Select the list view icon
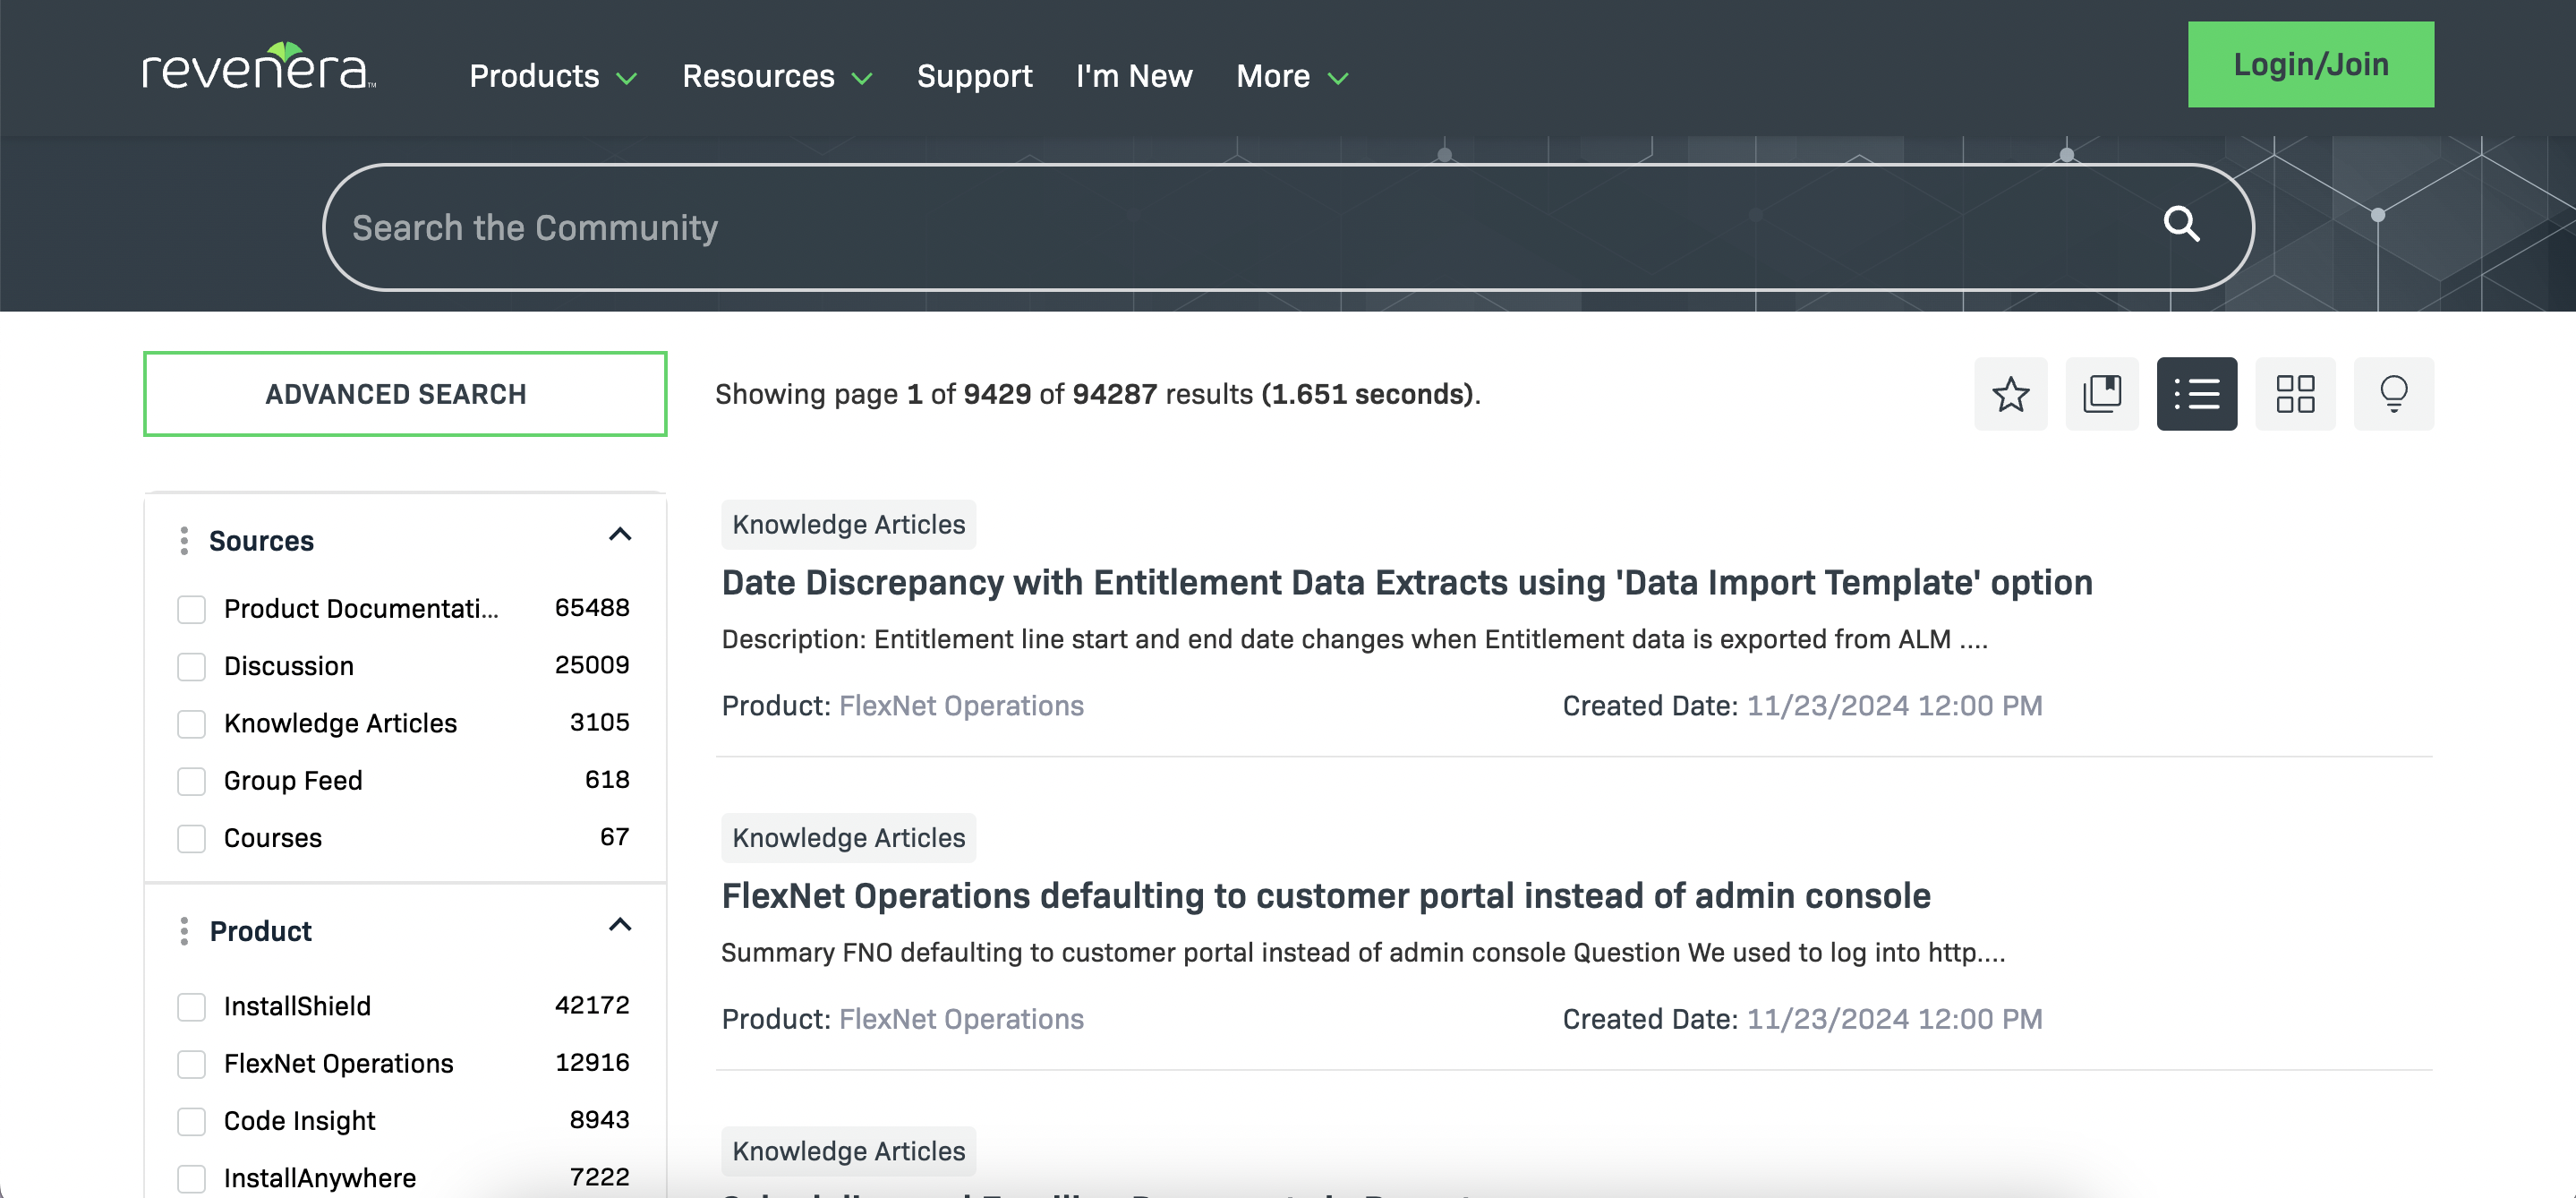 tap(2198, 394)
